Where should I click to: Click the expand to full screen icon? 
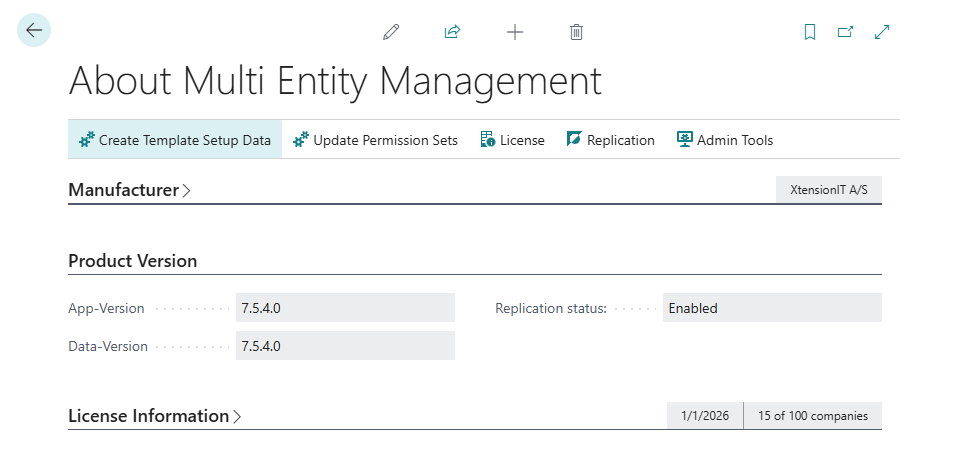click(882, 32)
